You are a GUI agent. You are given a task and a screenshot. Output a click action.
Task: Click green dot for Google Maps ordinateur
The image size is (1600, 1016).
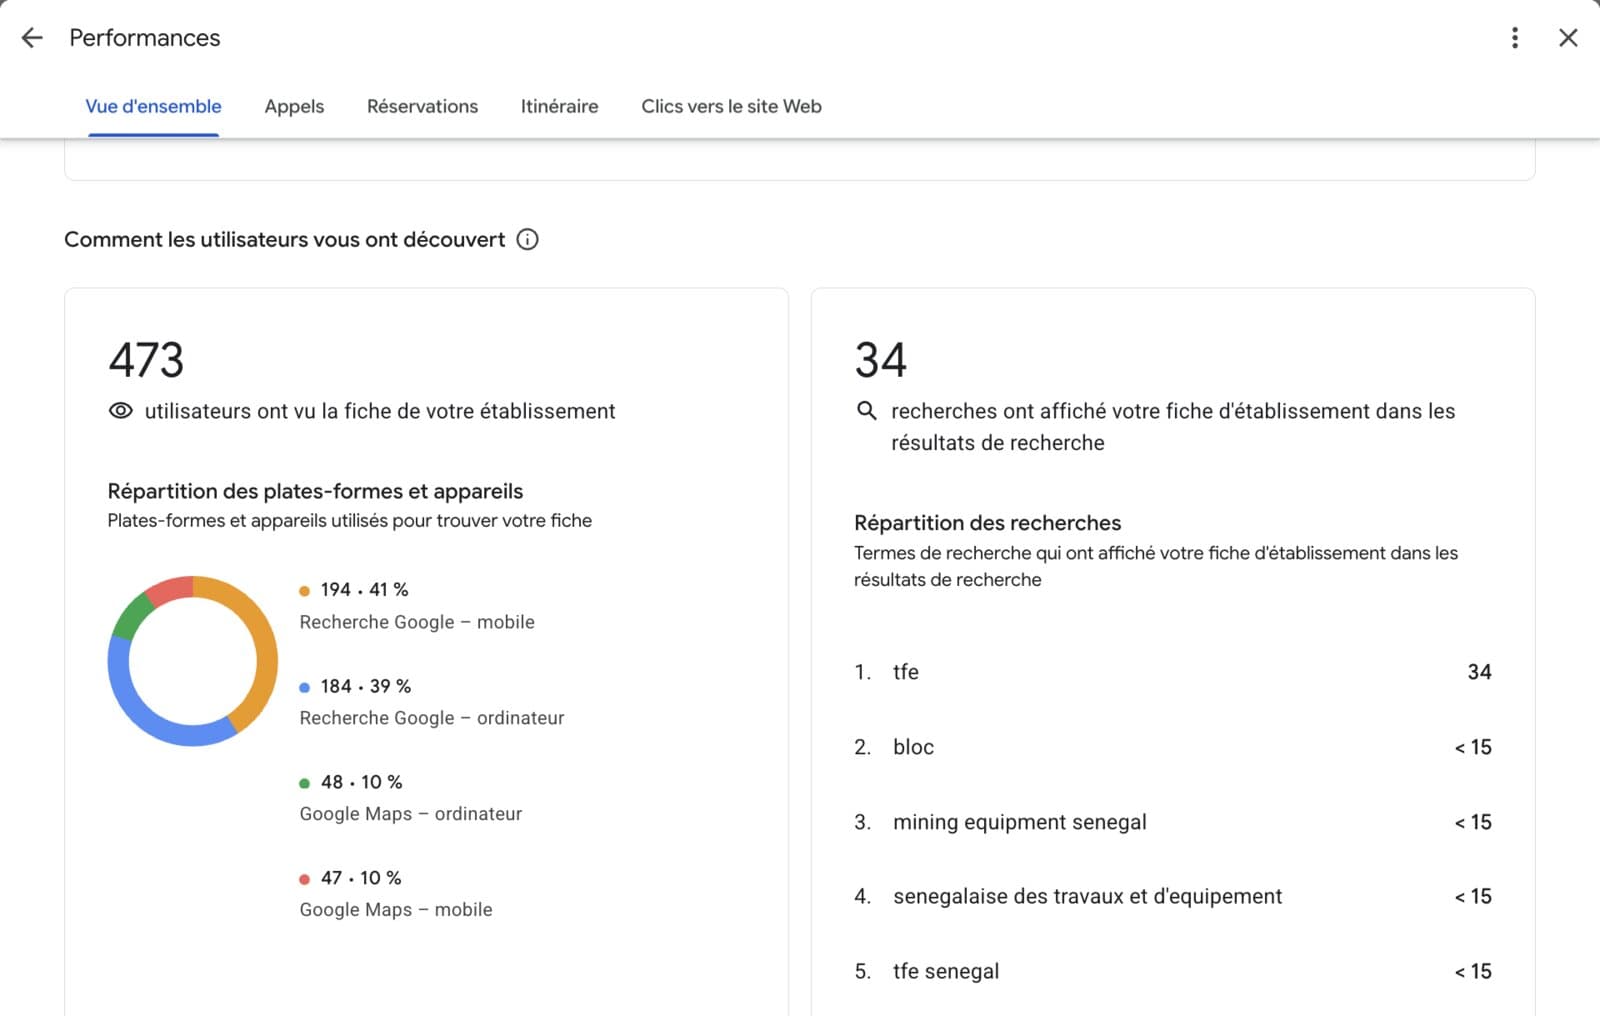pyautogui.click(x=304, y=783)
